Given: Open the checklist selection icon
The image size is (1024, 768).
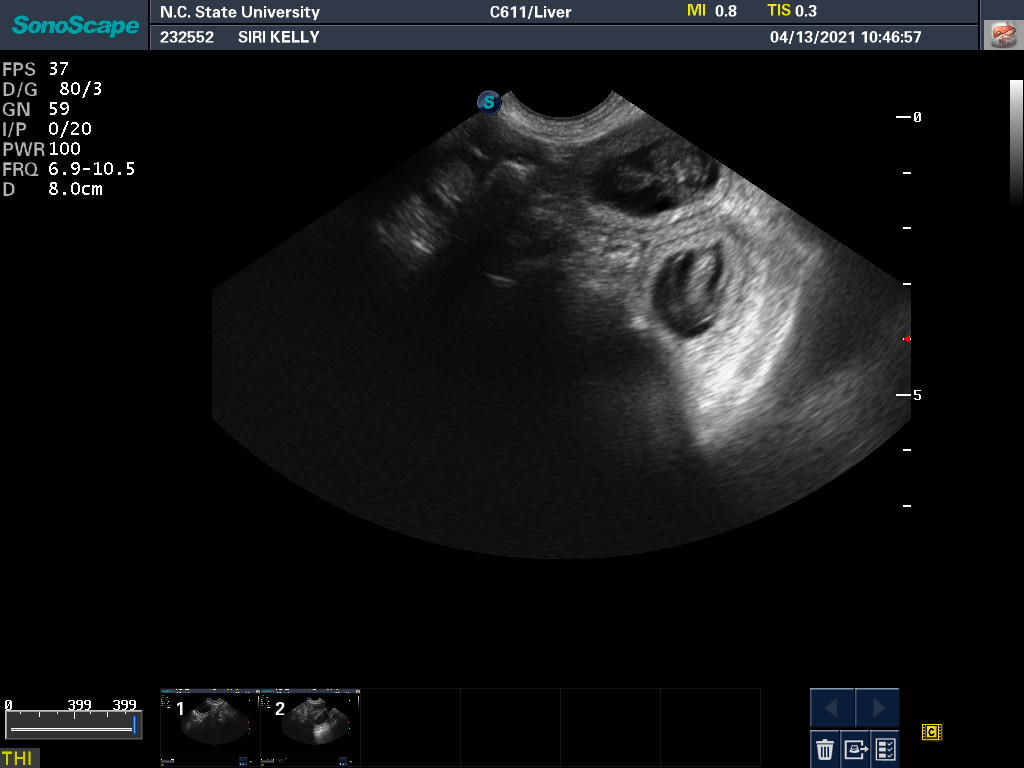Looking at the screenshot, I should tap(885, 748).
